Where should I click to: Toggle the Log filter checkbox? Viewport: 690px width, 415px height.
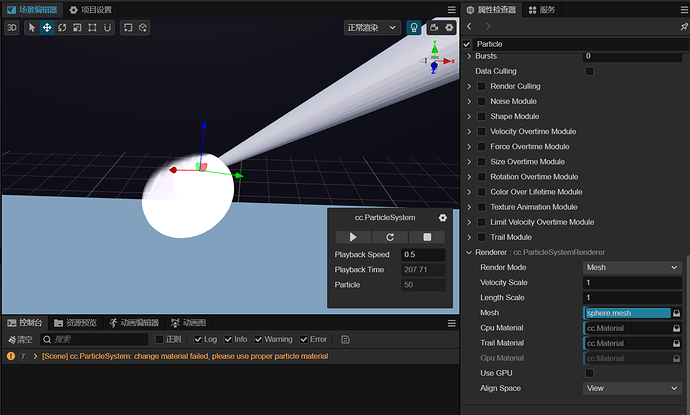click(x=198, y=339)
